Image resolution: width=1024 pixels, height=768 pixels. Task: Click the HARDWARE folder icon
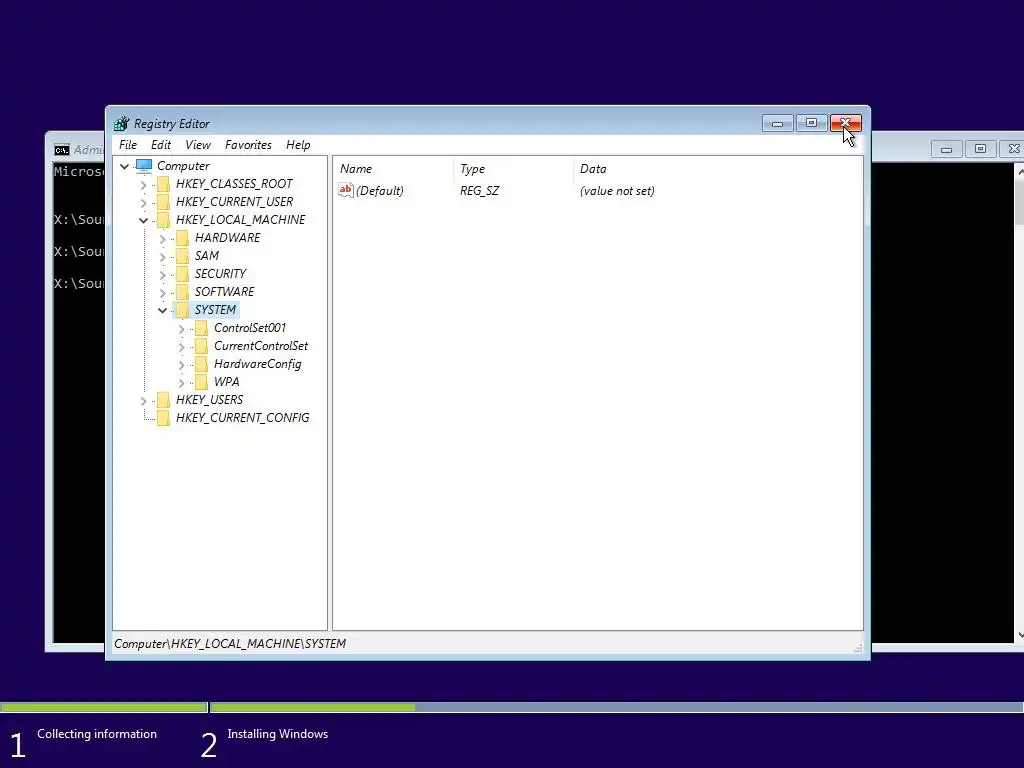coord(182,238)
